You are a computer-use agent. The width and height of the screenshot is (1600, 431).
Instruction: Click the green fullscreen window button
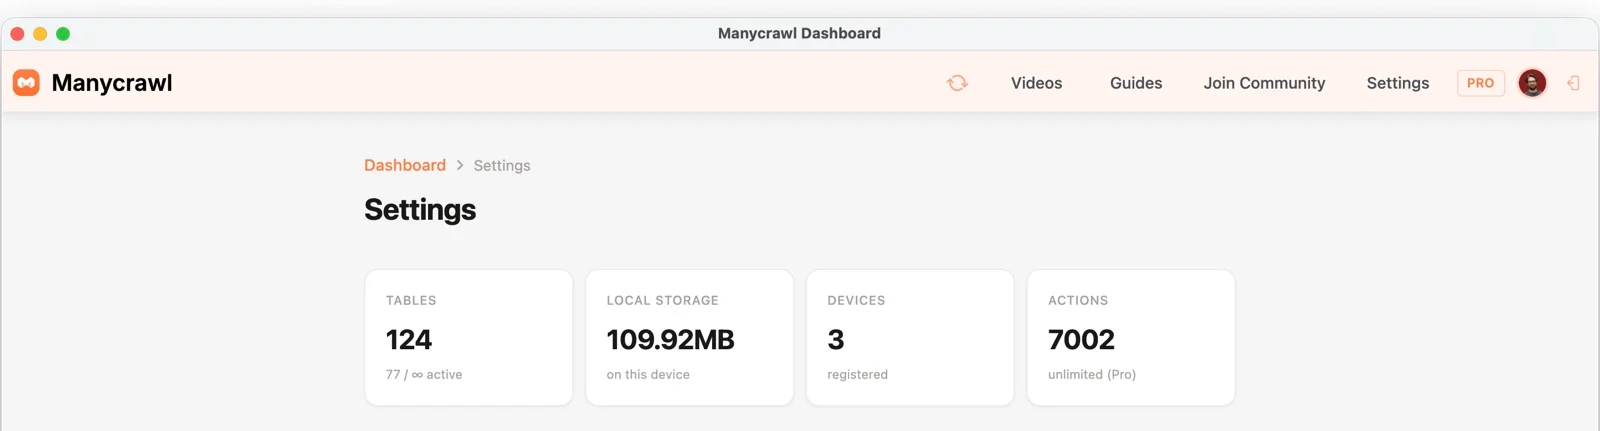point(63,34)
